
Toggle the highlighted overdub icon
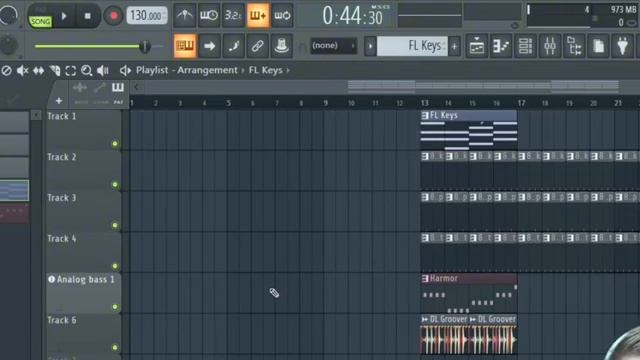pyautogui.click(x=258, y=16)
